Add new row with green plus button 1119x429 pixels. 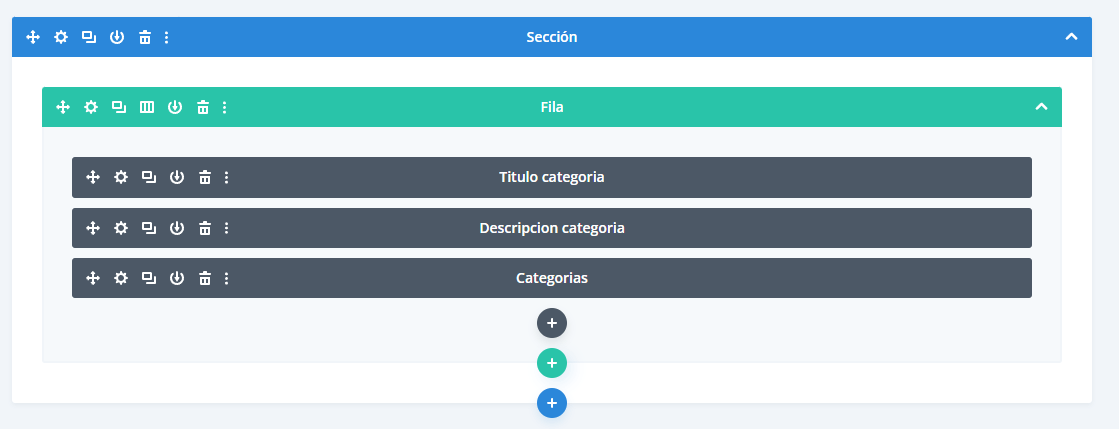pos(552,363)
